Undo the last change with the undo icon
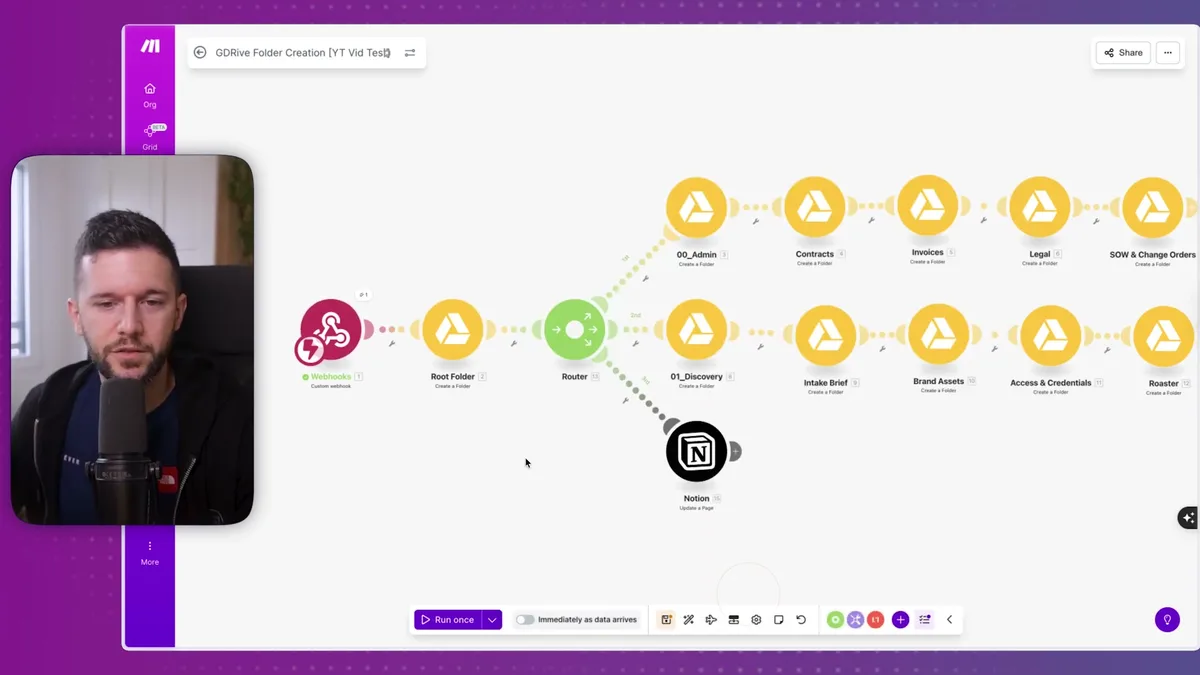1200x675 pixels. coord(801,619)
